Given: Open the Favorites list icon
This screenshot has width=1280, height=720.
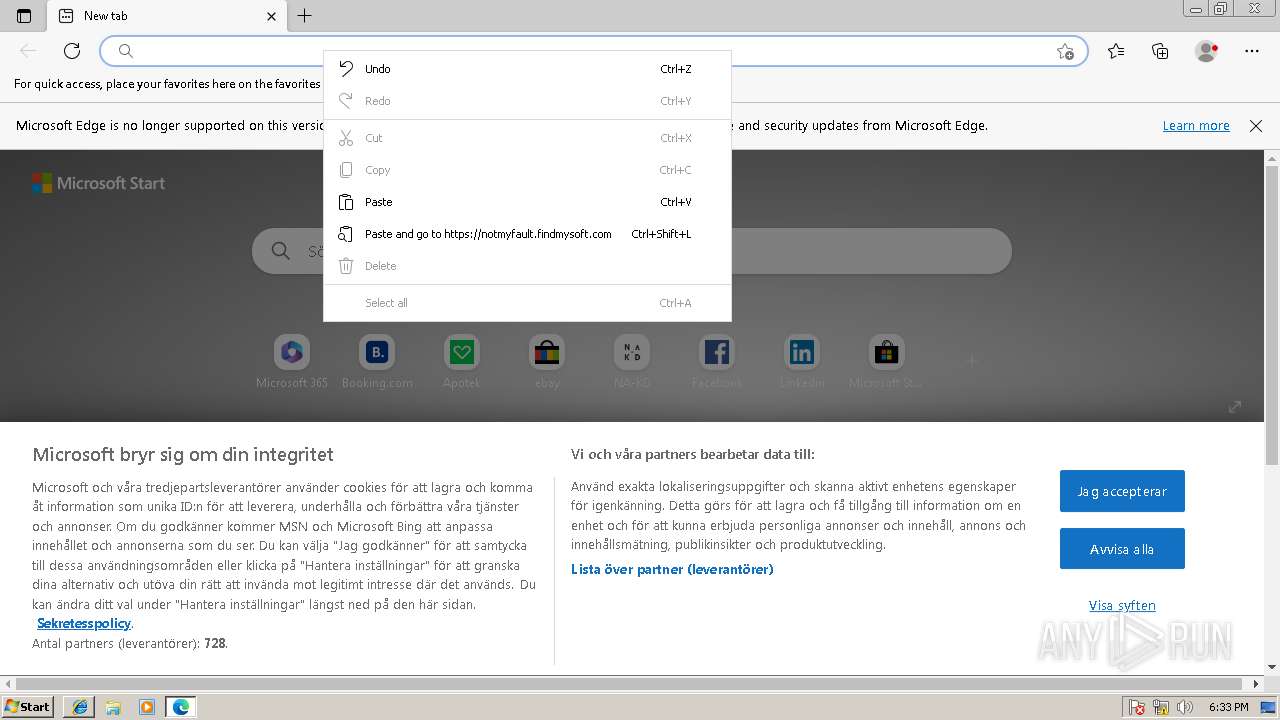Looking at the screenshot, I should coord(1116,51).
